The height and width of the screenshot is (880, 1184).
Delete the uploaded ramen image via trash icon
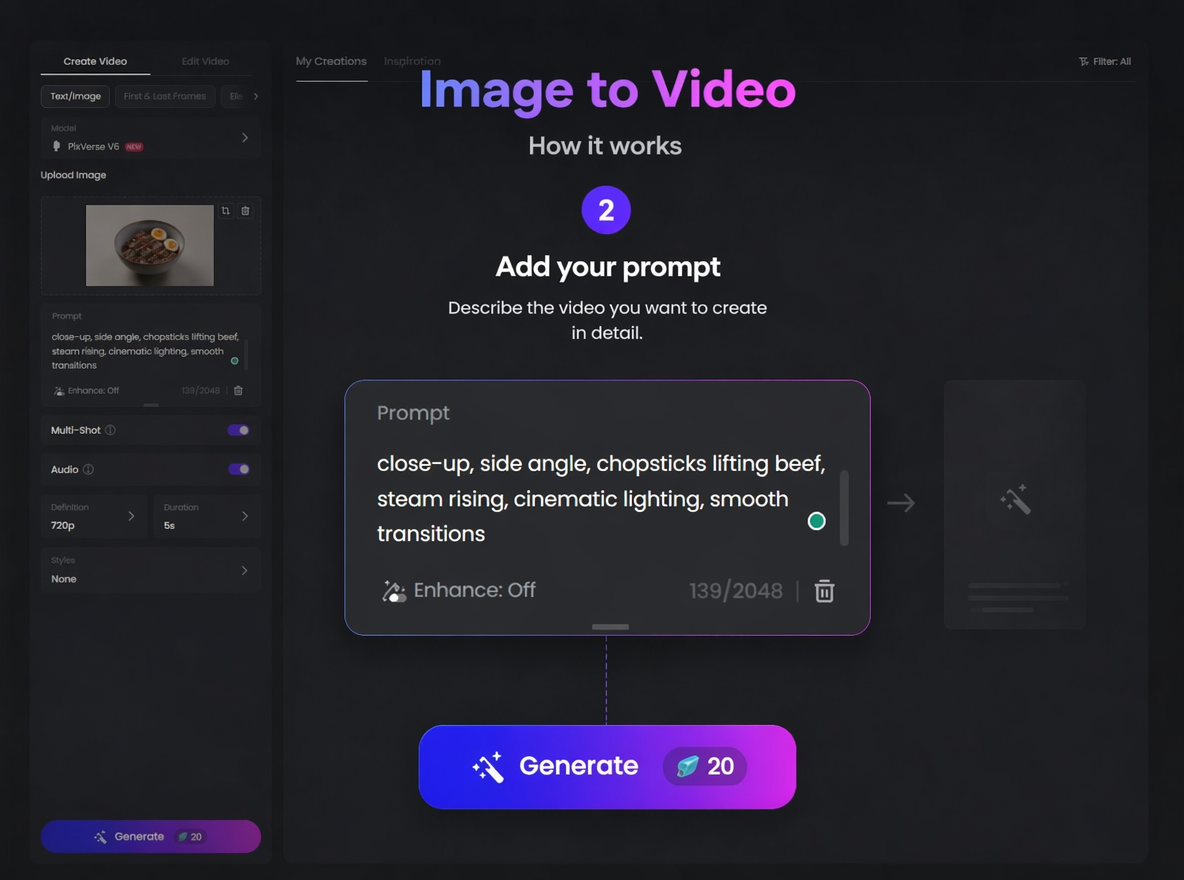(x=246, y=211)
